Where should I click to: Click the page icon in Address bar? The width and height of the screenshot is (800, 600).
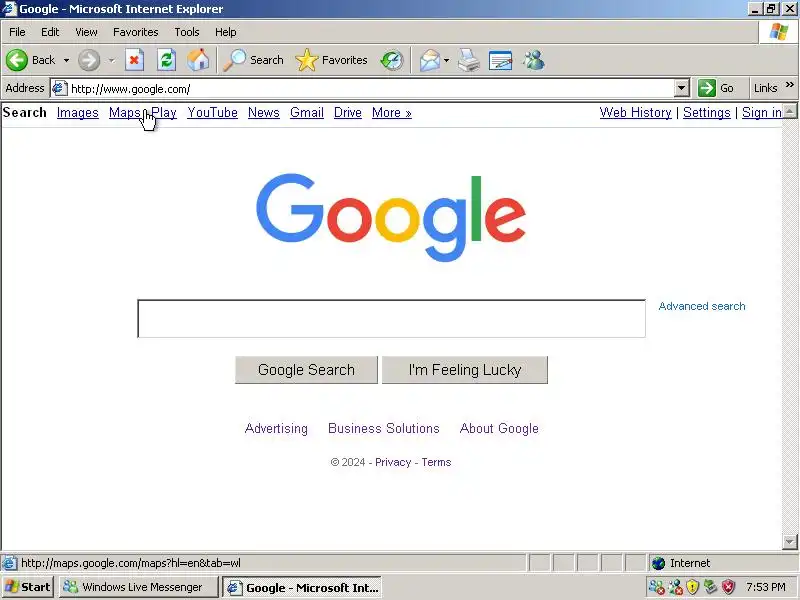pyautogui.click(x=60, y=88)
